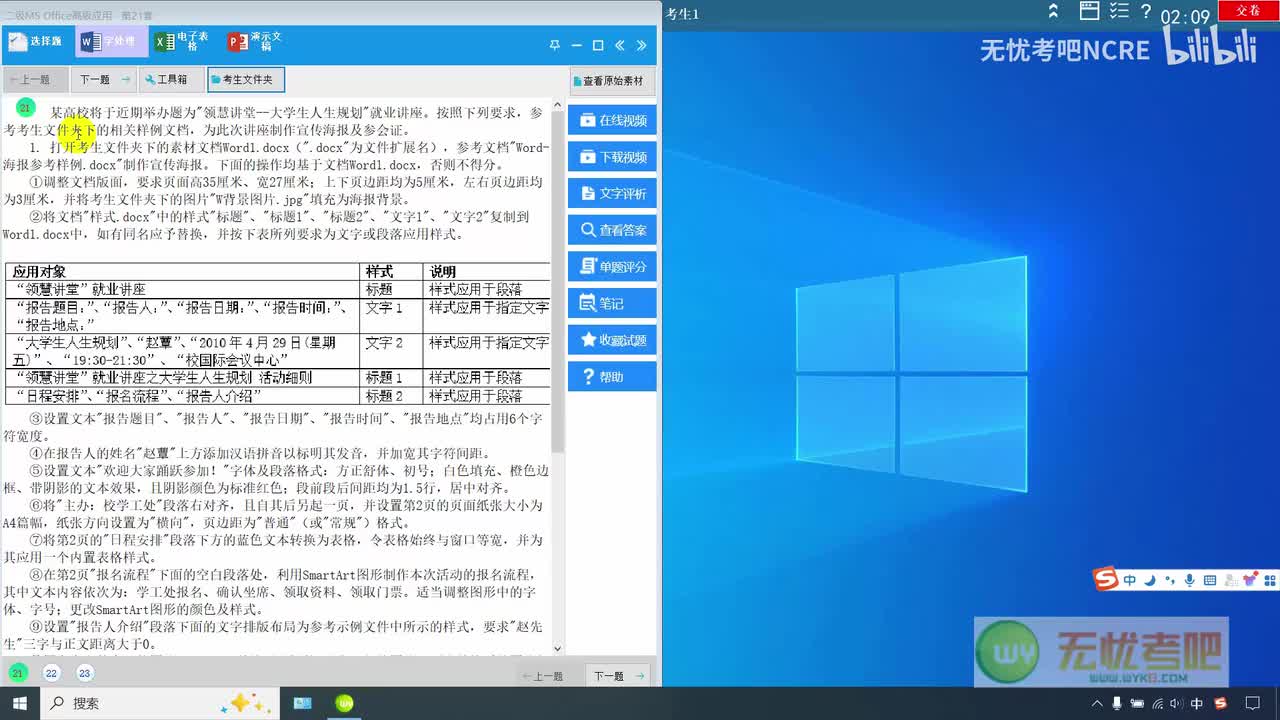Open the 帮助 help button
The height and width of the screenshot is (720, 1280).
(612, 377)
